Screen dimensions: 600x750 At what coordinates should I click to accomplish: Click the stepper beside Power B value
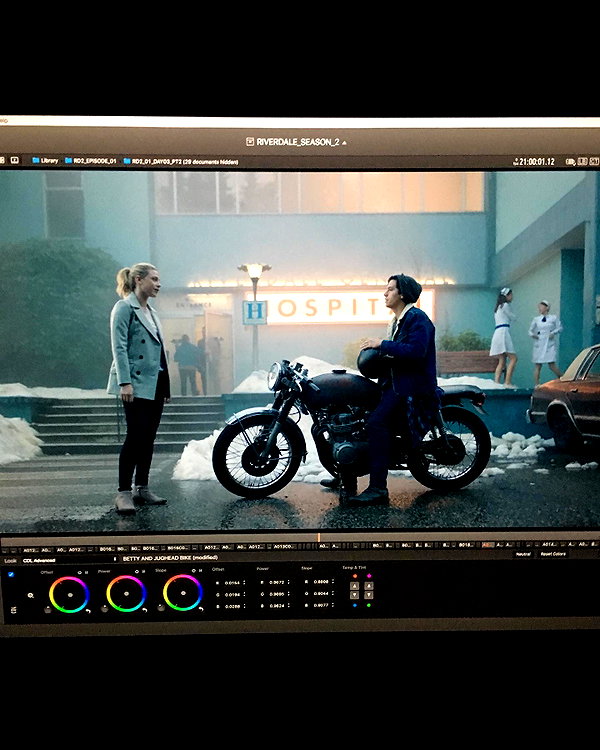289,606
